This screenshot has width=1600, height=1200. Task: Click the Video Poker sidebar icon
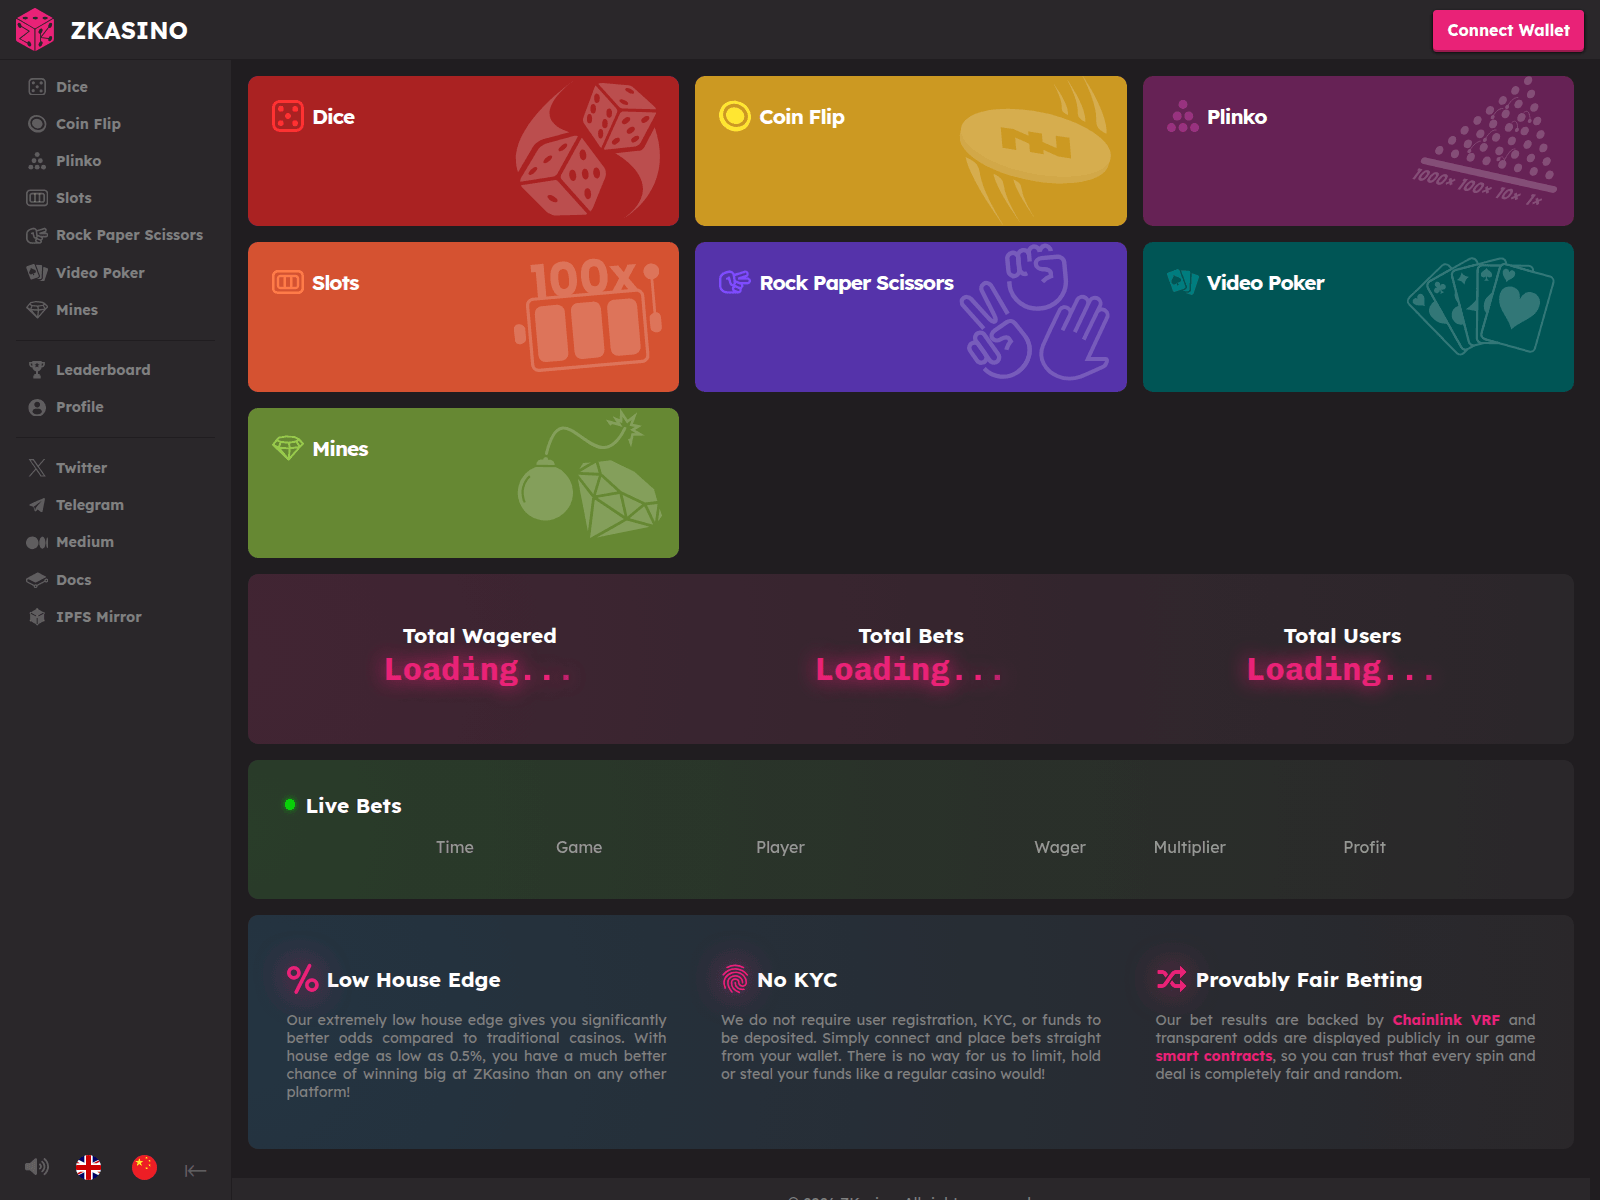tap(37, 272)
